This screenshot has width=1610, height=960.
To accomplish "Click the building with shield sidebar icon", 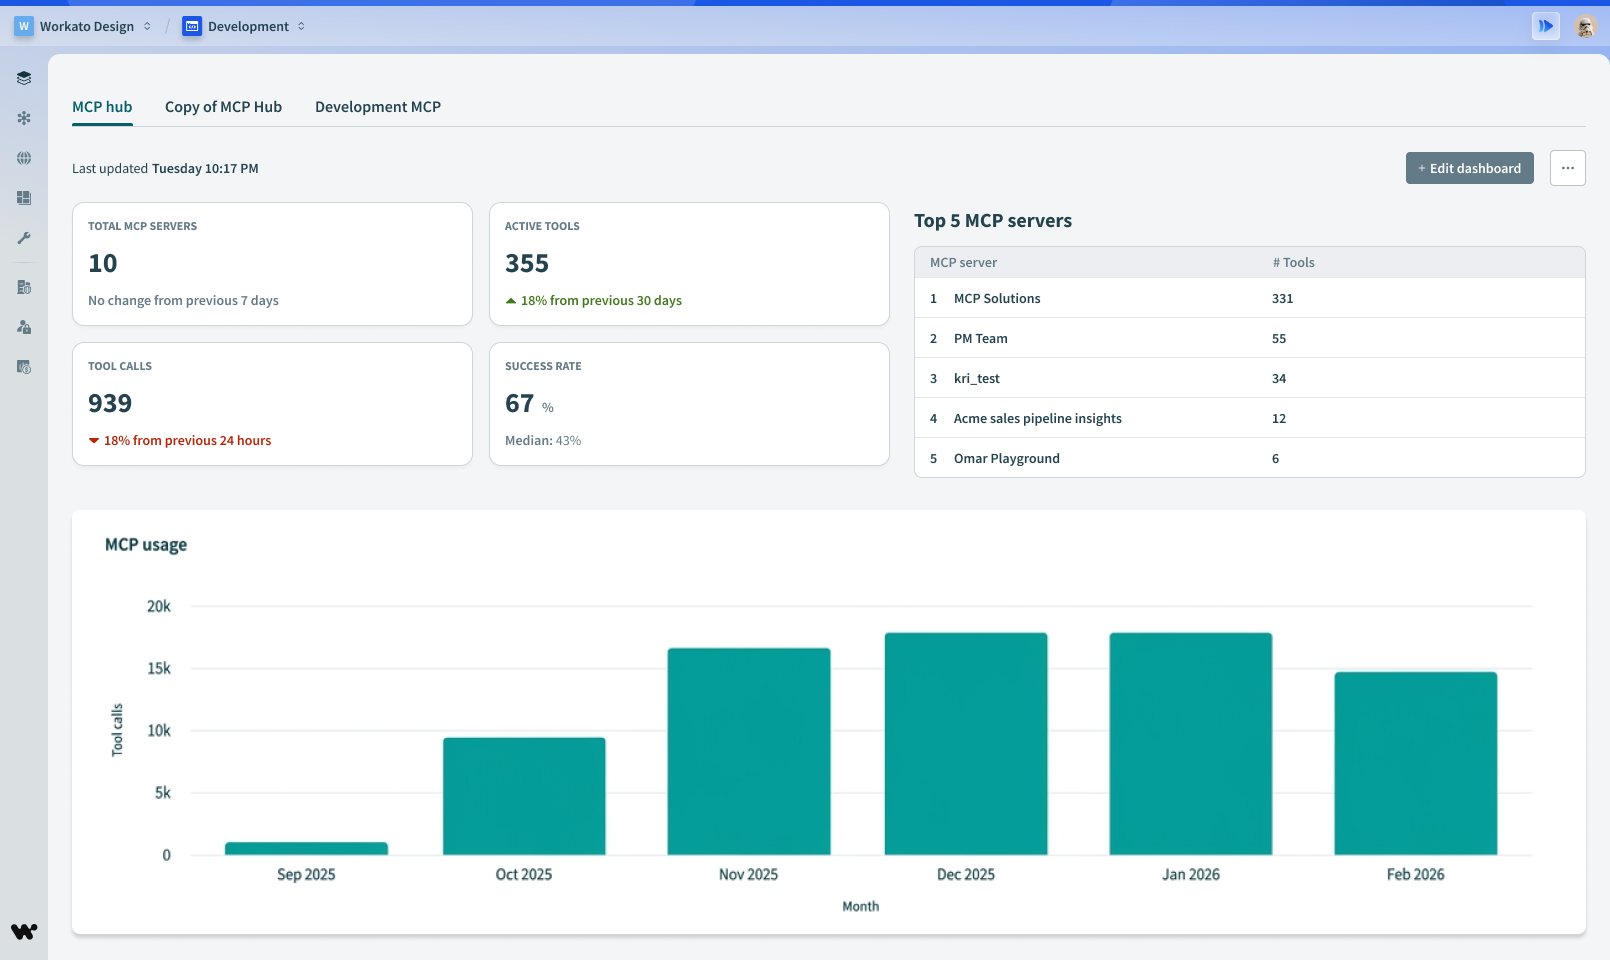I will 24,287.
